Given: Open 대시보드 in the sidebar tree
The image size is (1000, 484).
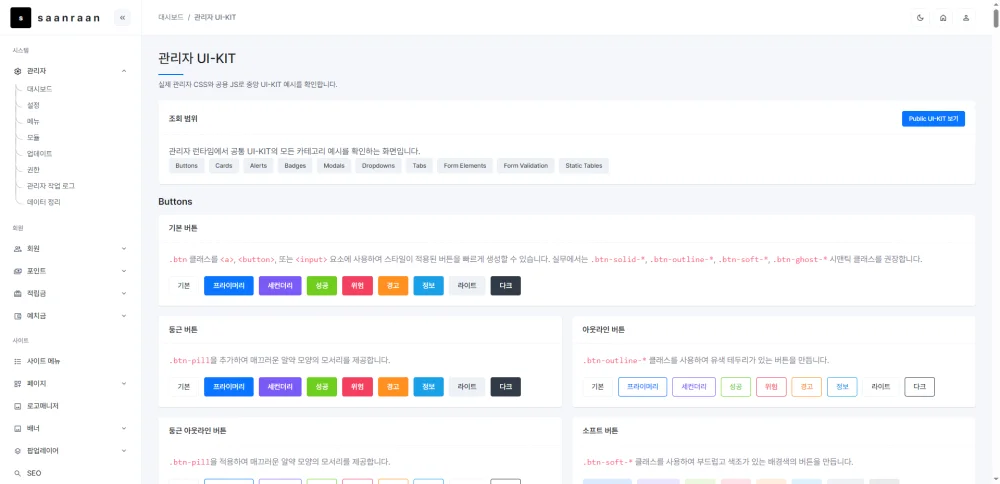Looking at the screenshot, I should tap(40, 89).
